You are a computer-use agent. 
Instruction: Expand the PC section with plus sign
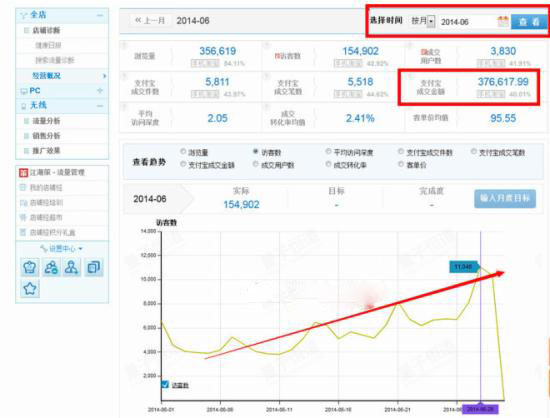100,90
